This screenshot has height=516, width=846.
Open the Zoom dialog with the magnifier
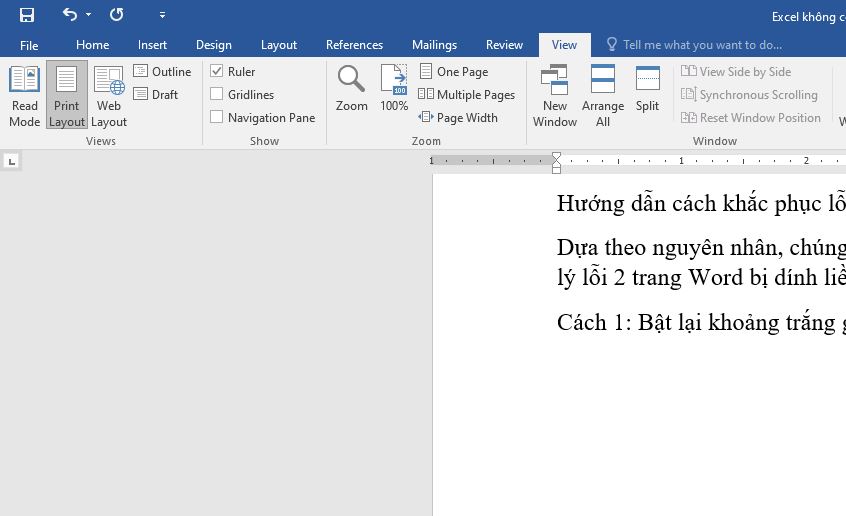pyautogui.click(x=351, y=89)
